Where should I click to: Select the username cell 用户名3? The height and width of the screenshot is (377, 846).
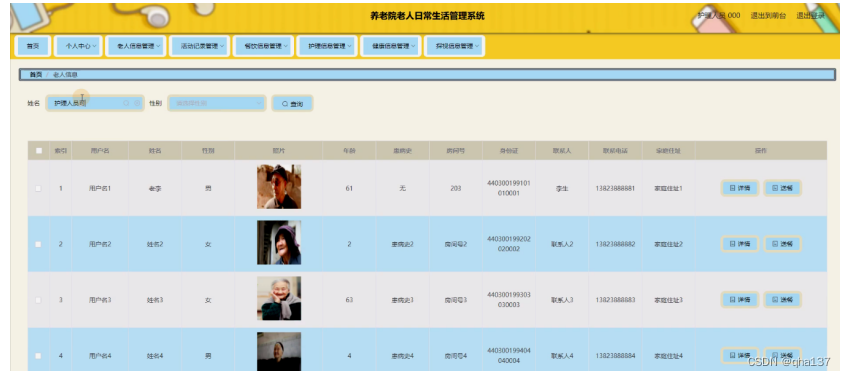pyautogui.click(x=100, y=300)
